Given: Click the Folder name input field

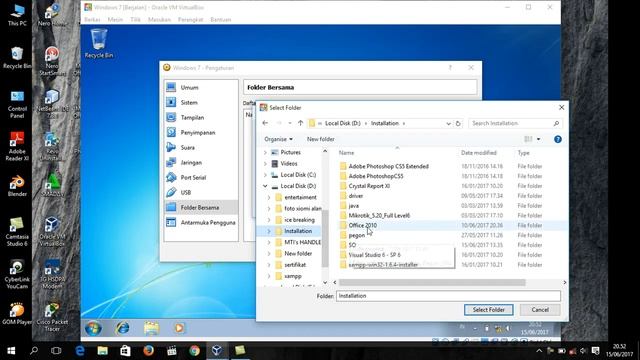Looking at the screenshot, I should [448, 296].
